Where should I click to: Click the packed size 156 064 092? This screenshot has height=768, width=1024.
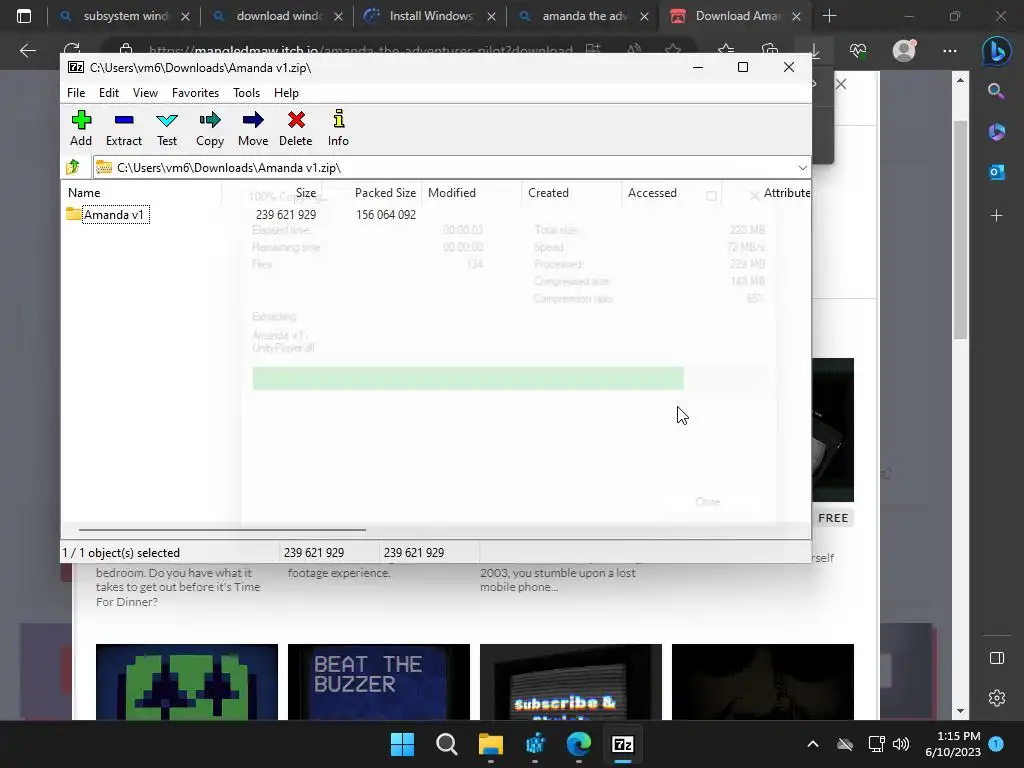point(386,215)
